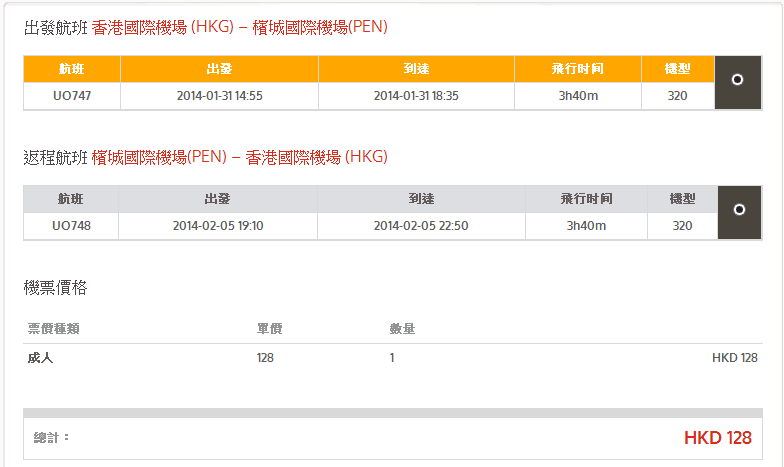The width and height of the screenshot is (784, 467).
Task: Click the gray 機型 header in return table
Action: point(682,199)
